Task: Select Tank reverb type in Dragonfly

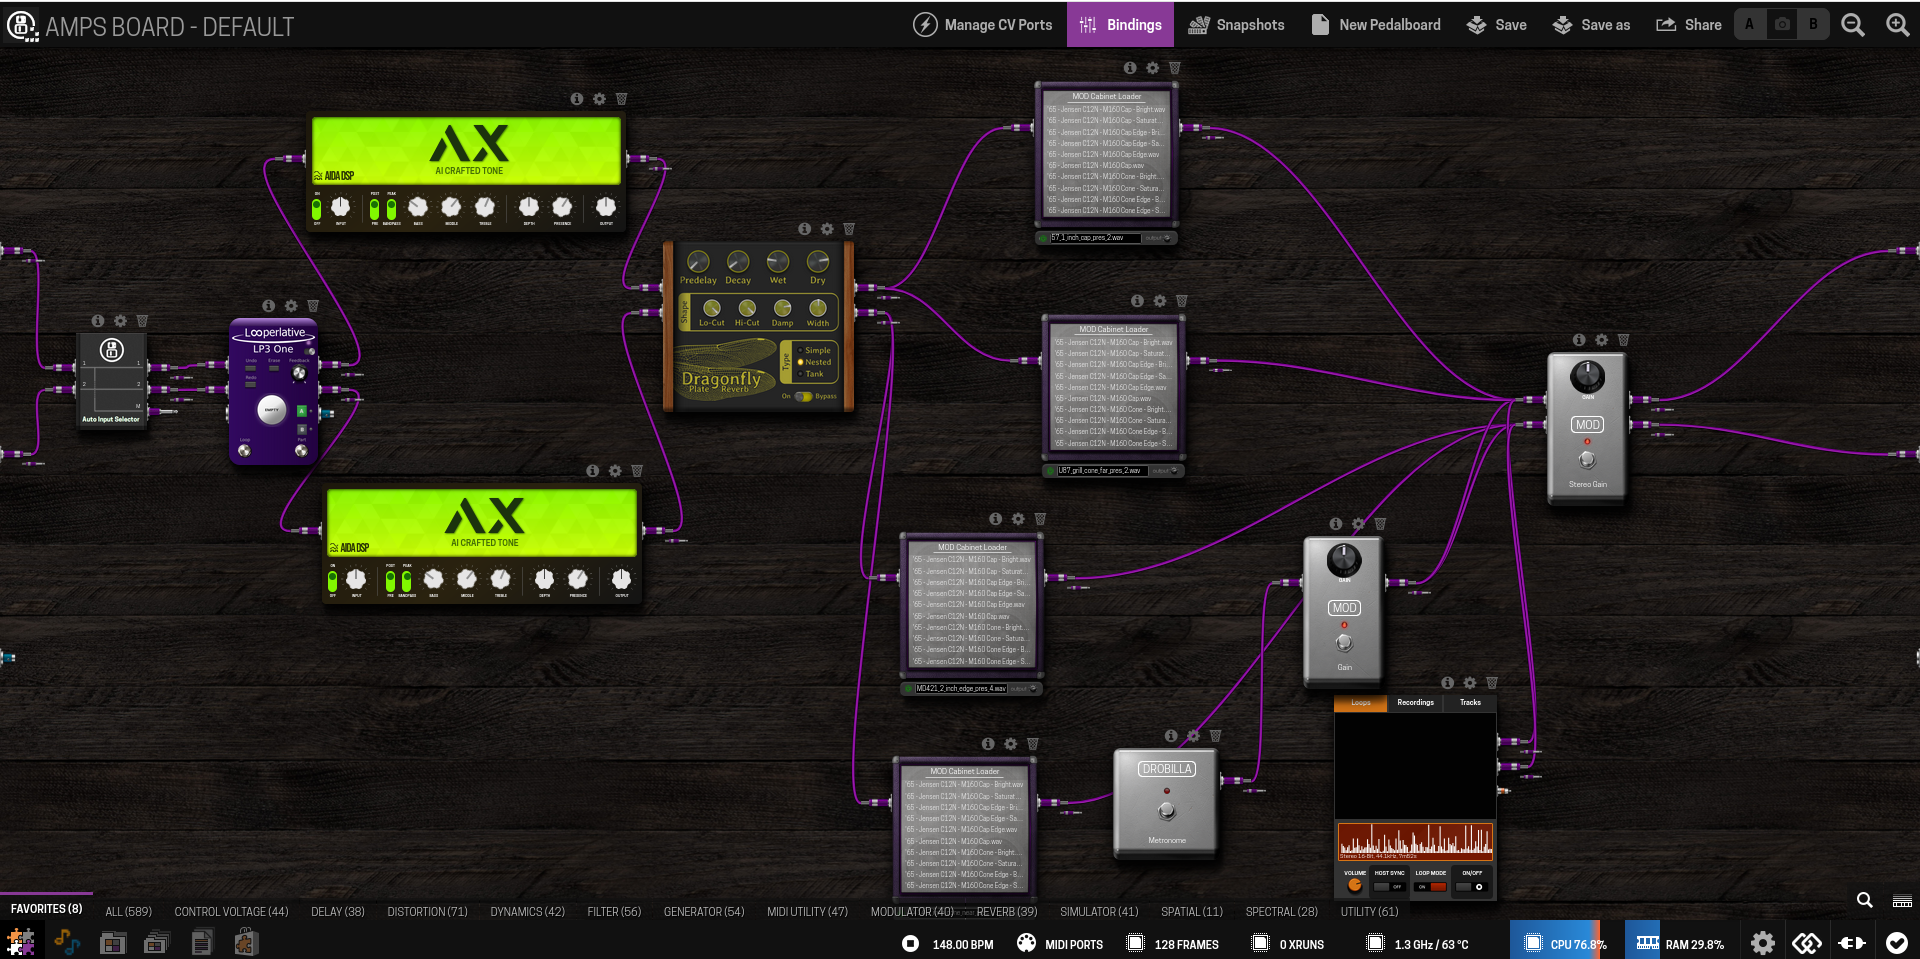Action: coord(812,374)
